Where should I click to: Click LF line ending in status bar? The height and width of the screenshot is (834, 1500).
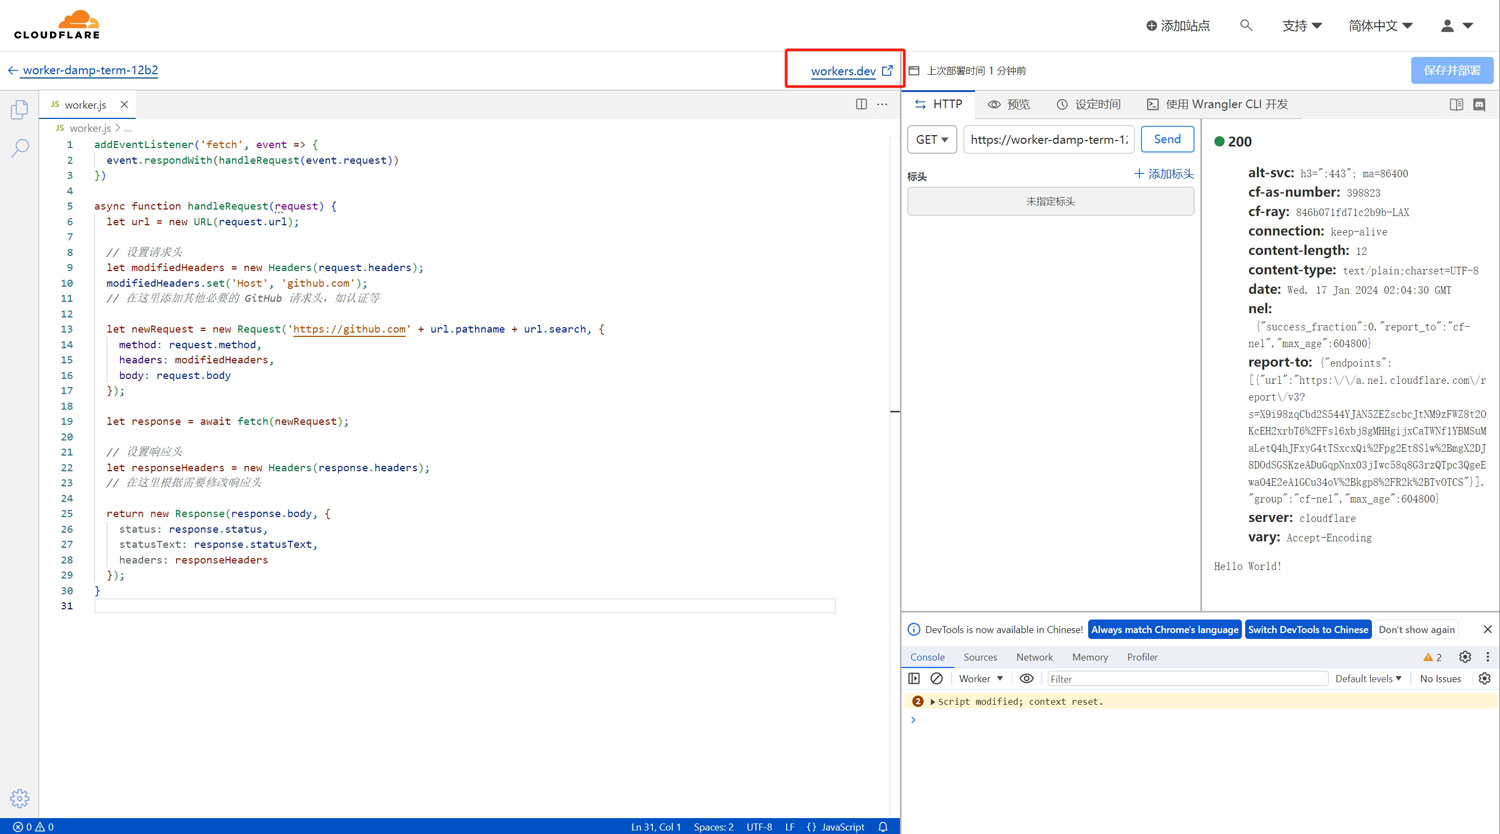point(789,827)
